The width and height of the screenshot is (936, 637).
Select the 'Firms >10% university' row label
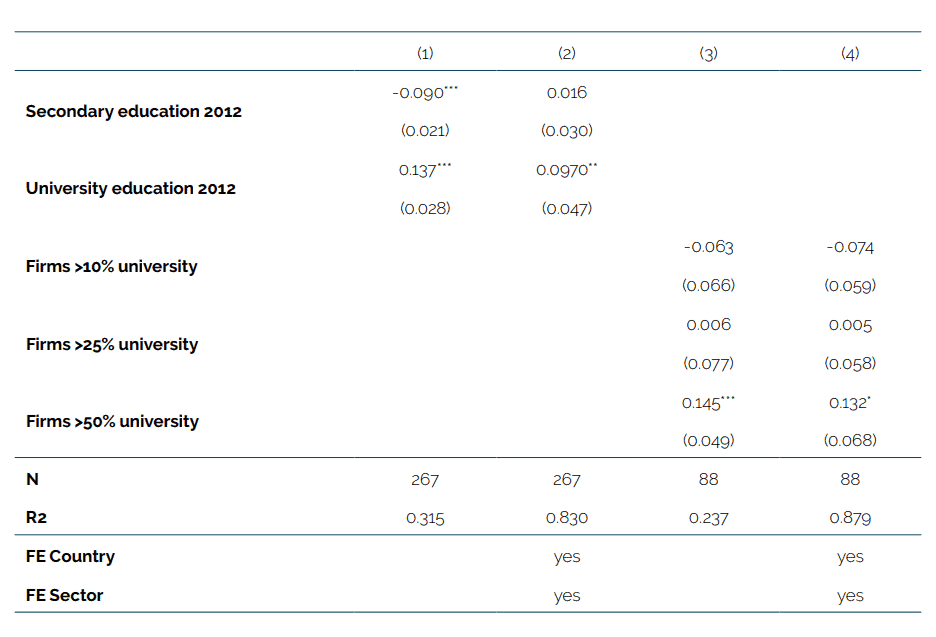pos(111,266)
